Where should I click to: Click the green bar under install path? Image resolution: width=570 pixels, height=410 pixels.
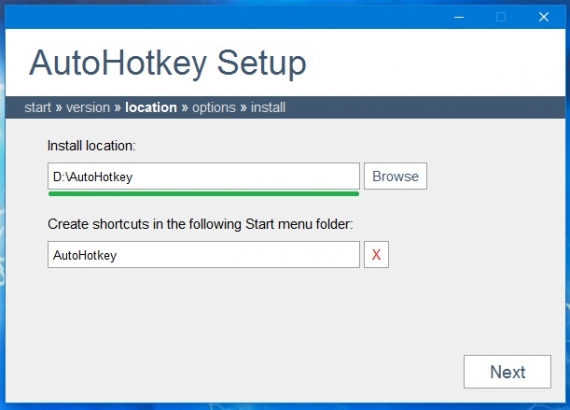coord(204,194)
